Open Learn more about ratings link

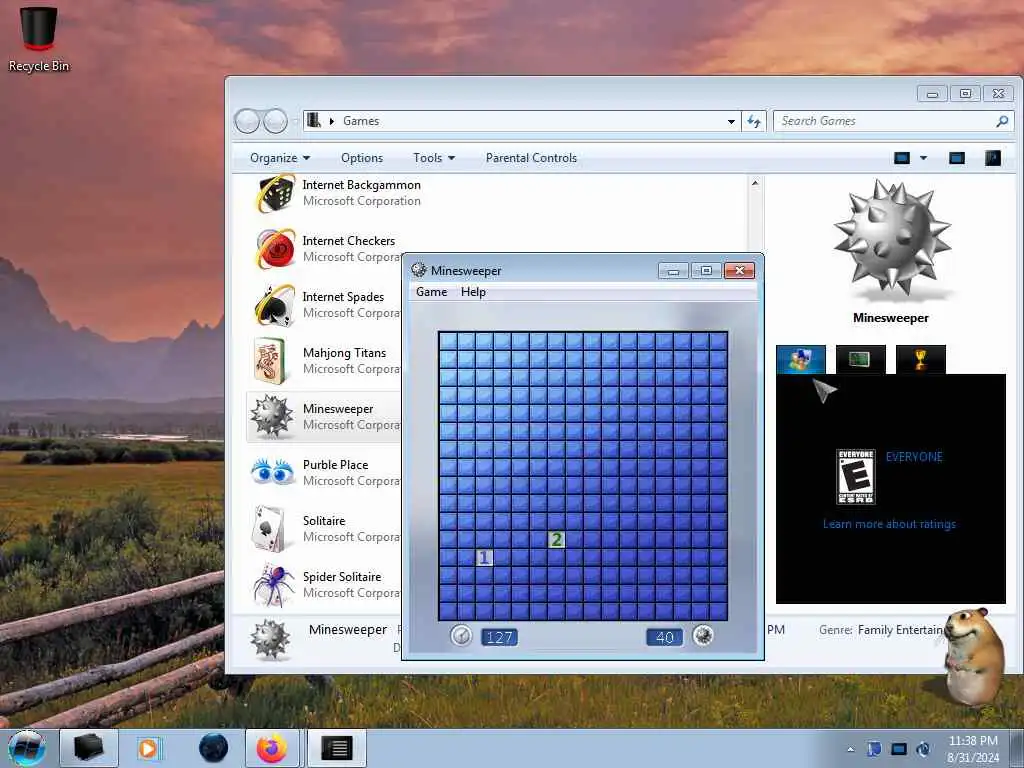(889, 524)
